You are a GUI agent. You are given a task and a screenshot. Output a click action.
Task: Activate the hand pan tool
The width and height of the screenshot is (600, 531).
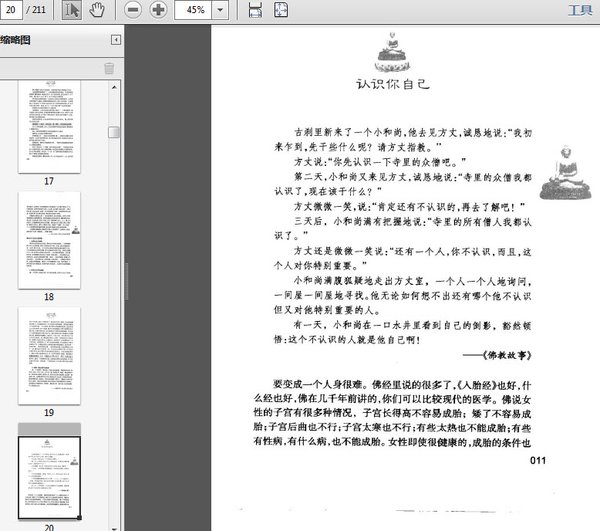coord(97,10)
